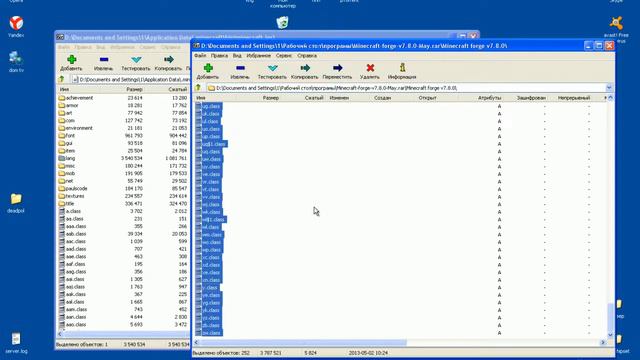Expand the address path dropdown in front window
This screenshot has height=360, width=640.
[609, 88]
